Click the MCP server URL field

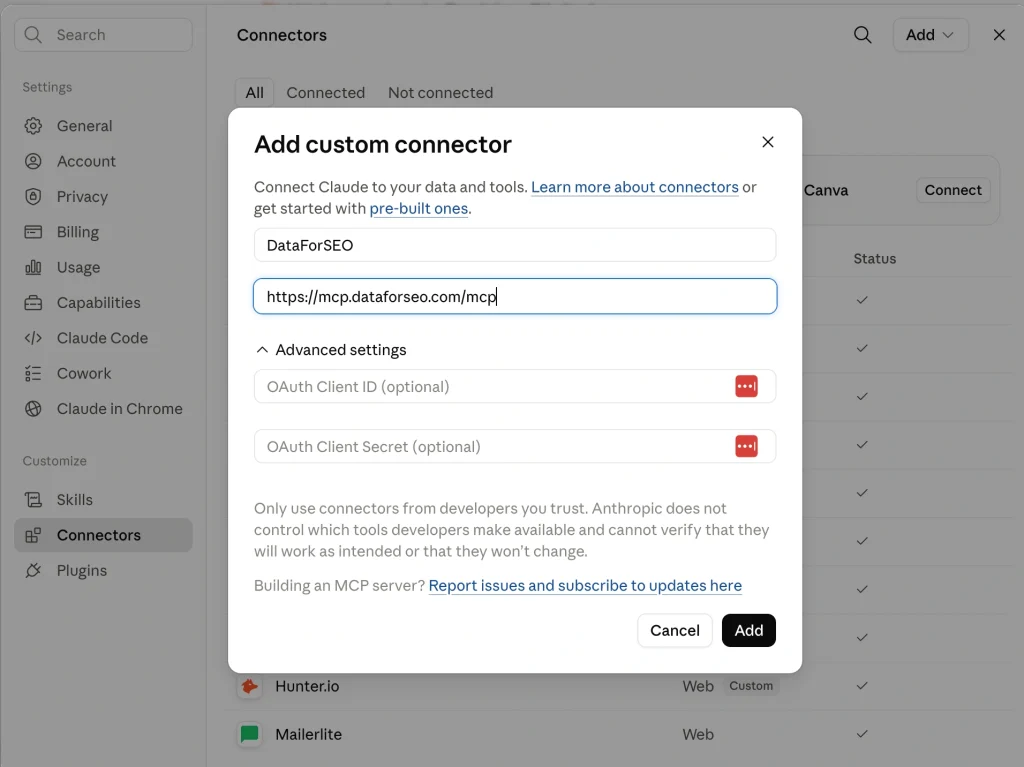point(515,296)
